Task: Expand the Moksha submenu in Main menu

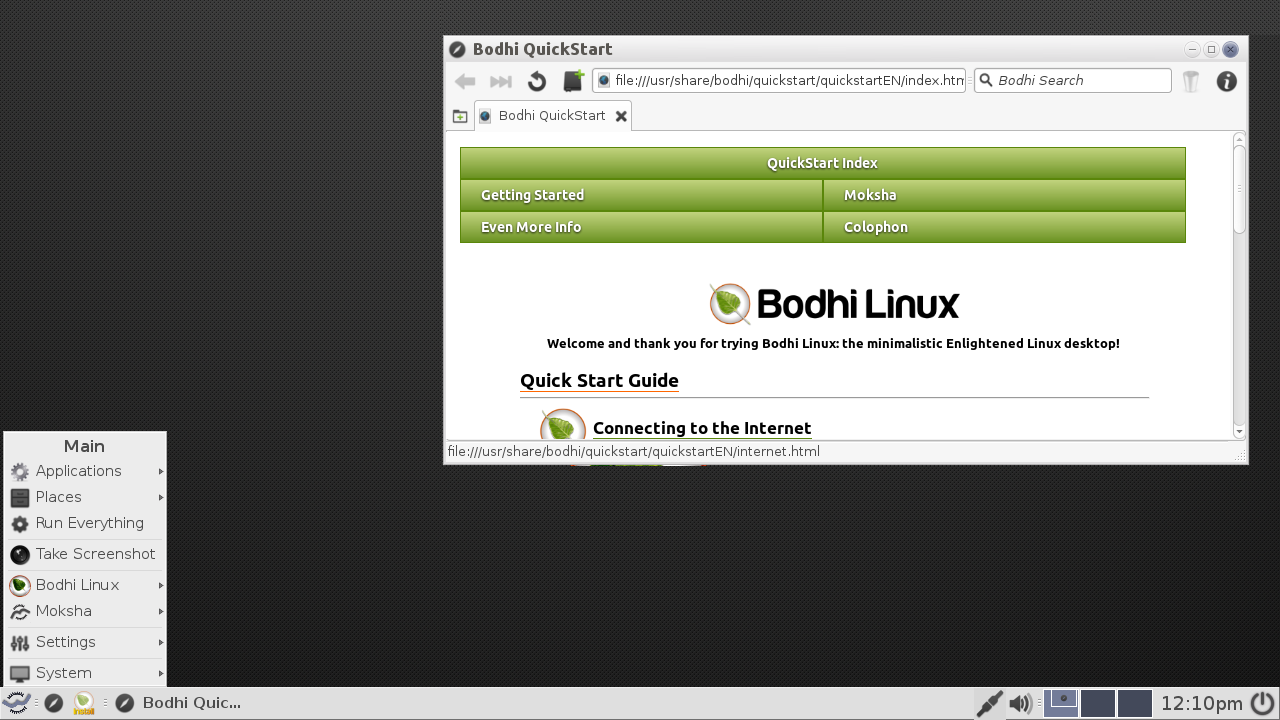Action: (85, 611)
